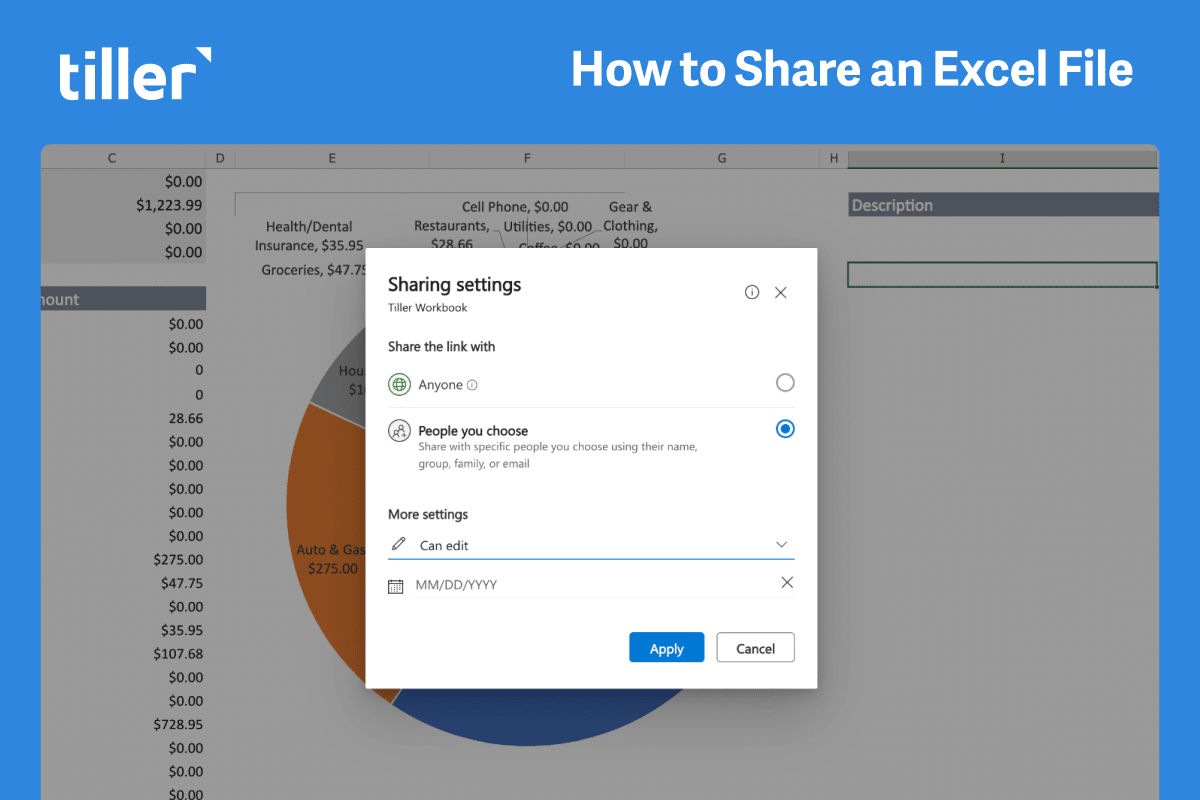Click the MM/DD/YYYY expiration date field
The image size is (1200, 800).
[590, 584]
